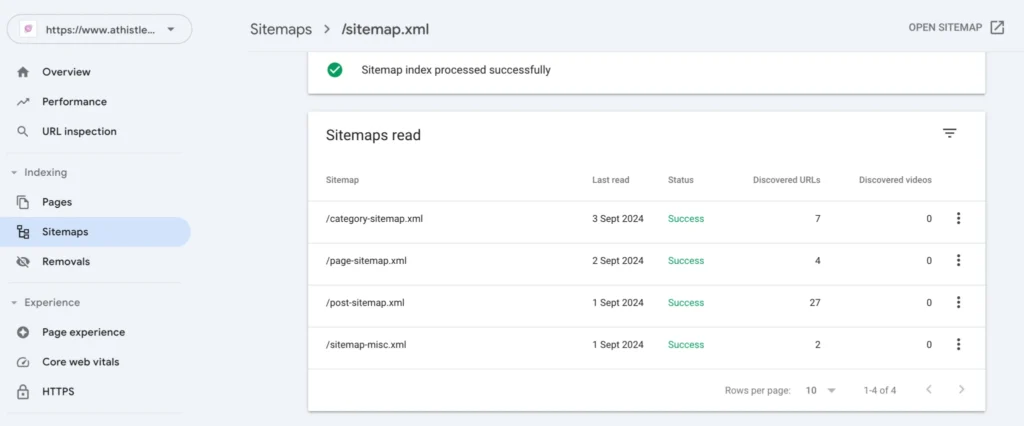Screen dimensions: 1024x426
Task: Click the next page arrow
Action: click(x=961, y=390)
